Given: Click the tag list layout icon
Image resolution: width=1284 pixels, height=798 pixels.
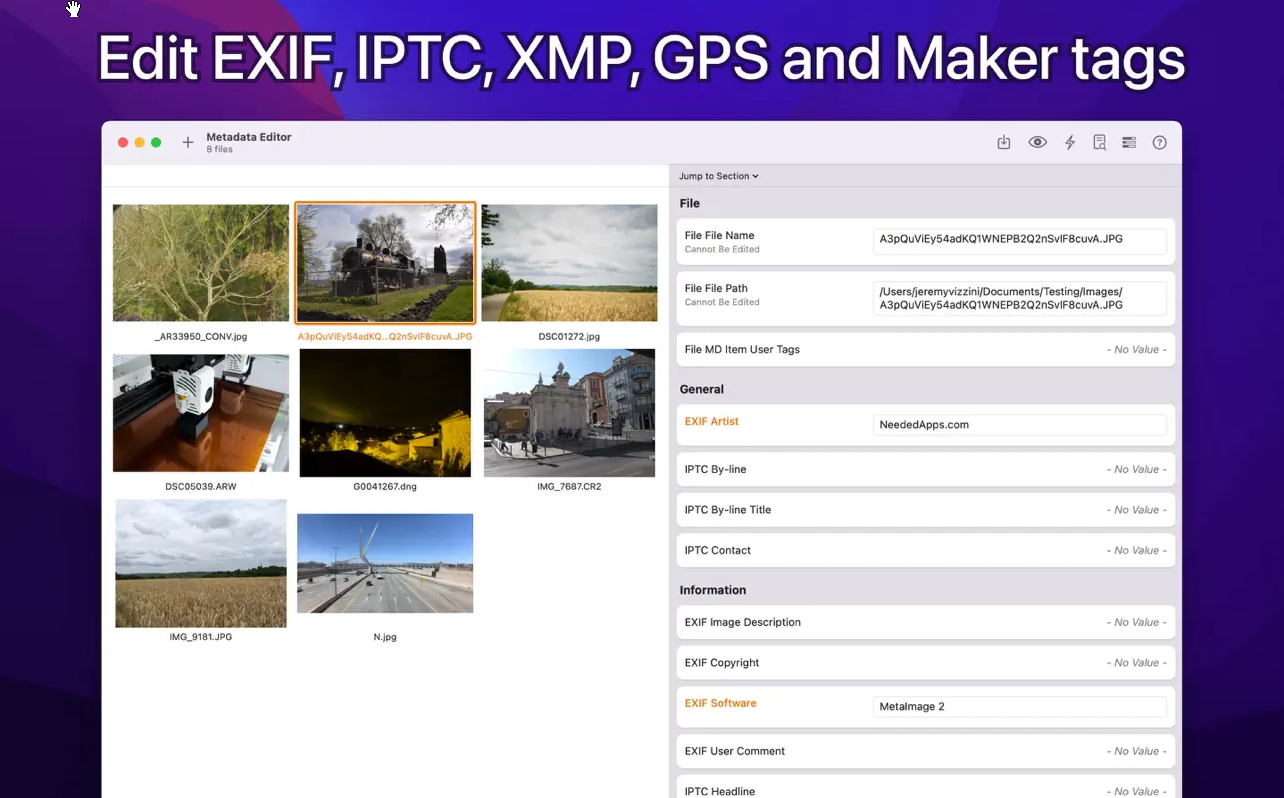Looking at the screenshot, I should tap(1129, 143).
